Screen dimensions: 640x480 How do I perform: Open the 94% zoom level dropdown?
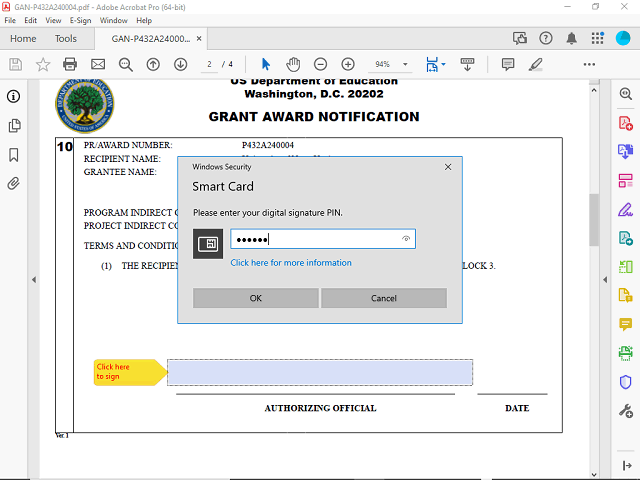click(x=405, y=64)
